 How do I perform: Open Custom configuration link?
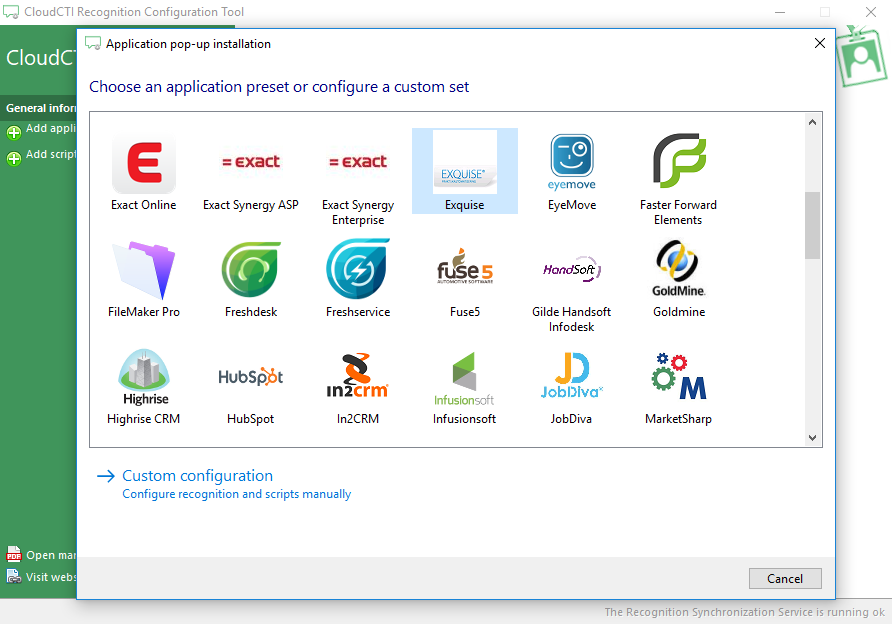click(197, 476)
